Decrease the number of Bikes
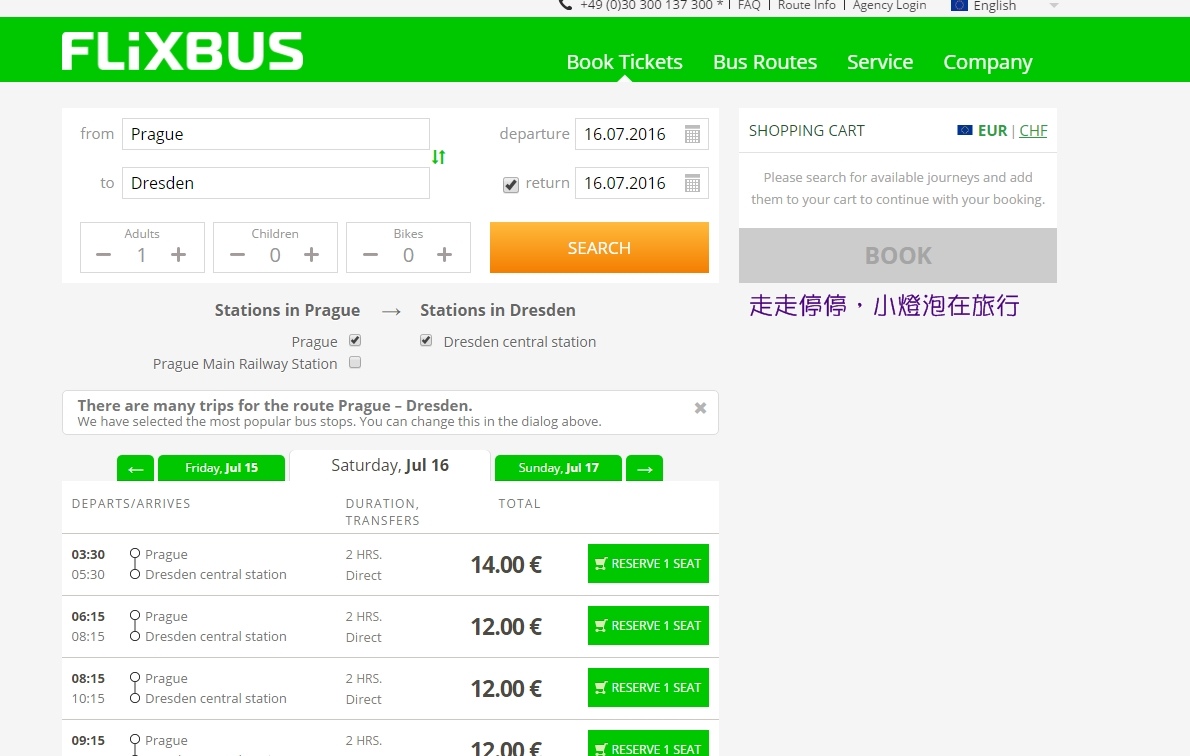Screen dimensions: 1190x756 point(370,255)
